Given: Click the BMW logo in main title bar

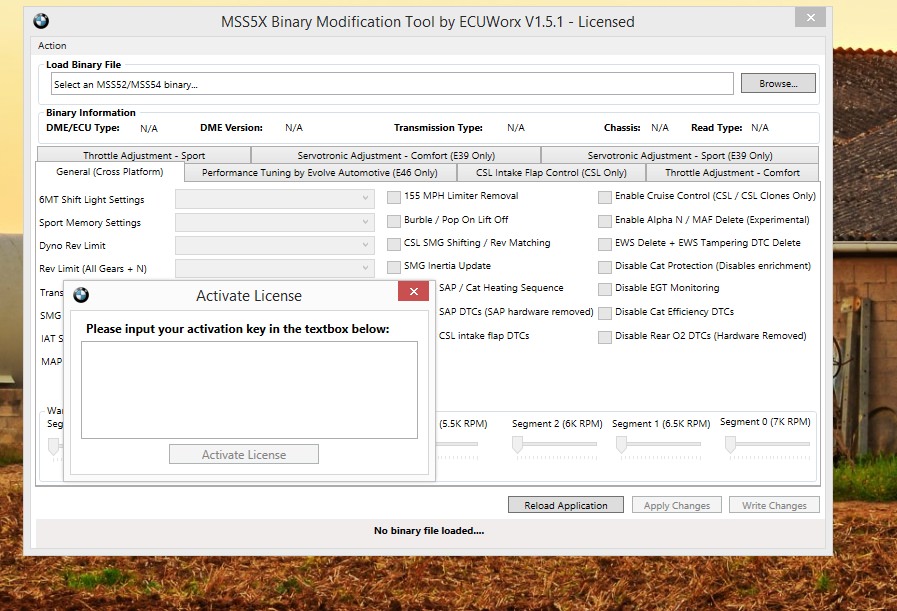Looking at the screenshot, I should 41,21.
